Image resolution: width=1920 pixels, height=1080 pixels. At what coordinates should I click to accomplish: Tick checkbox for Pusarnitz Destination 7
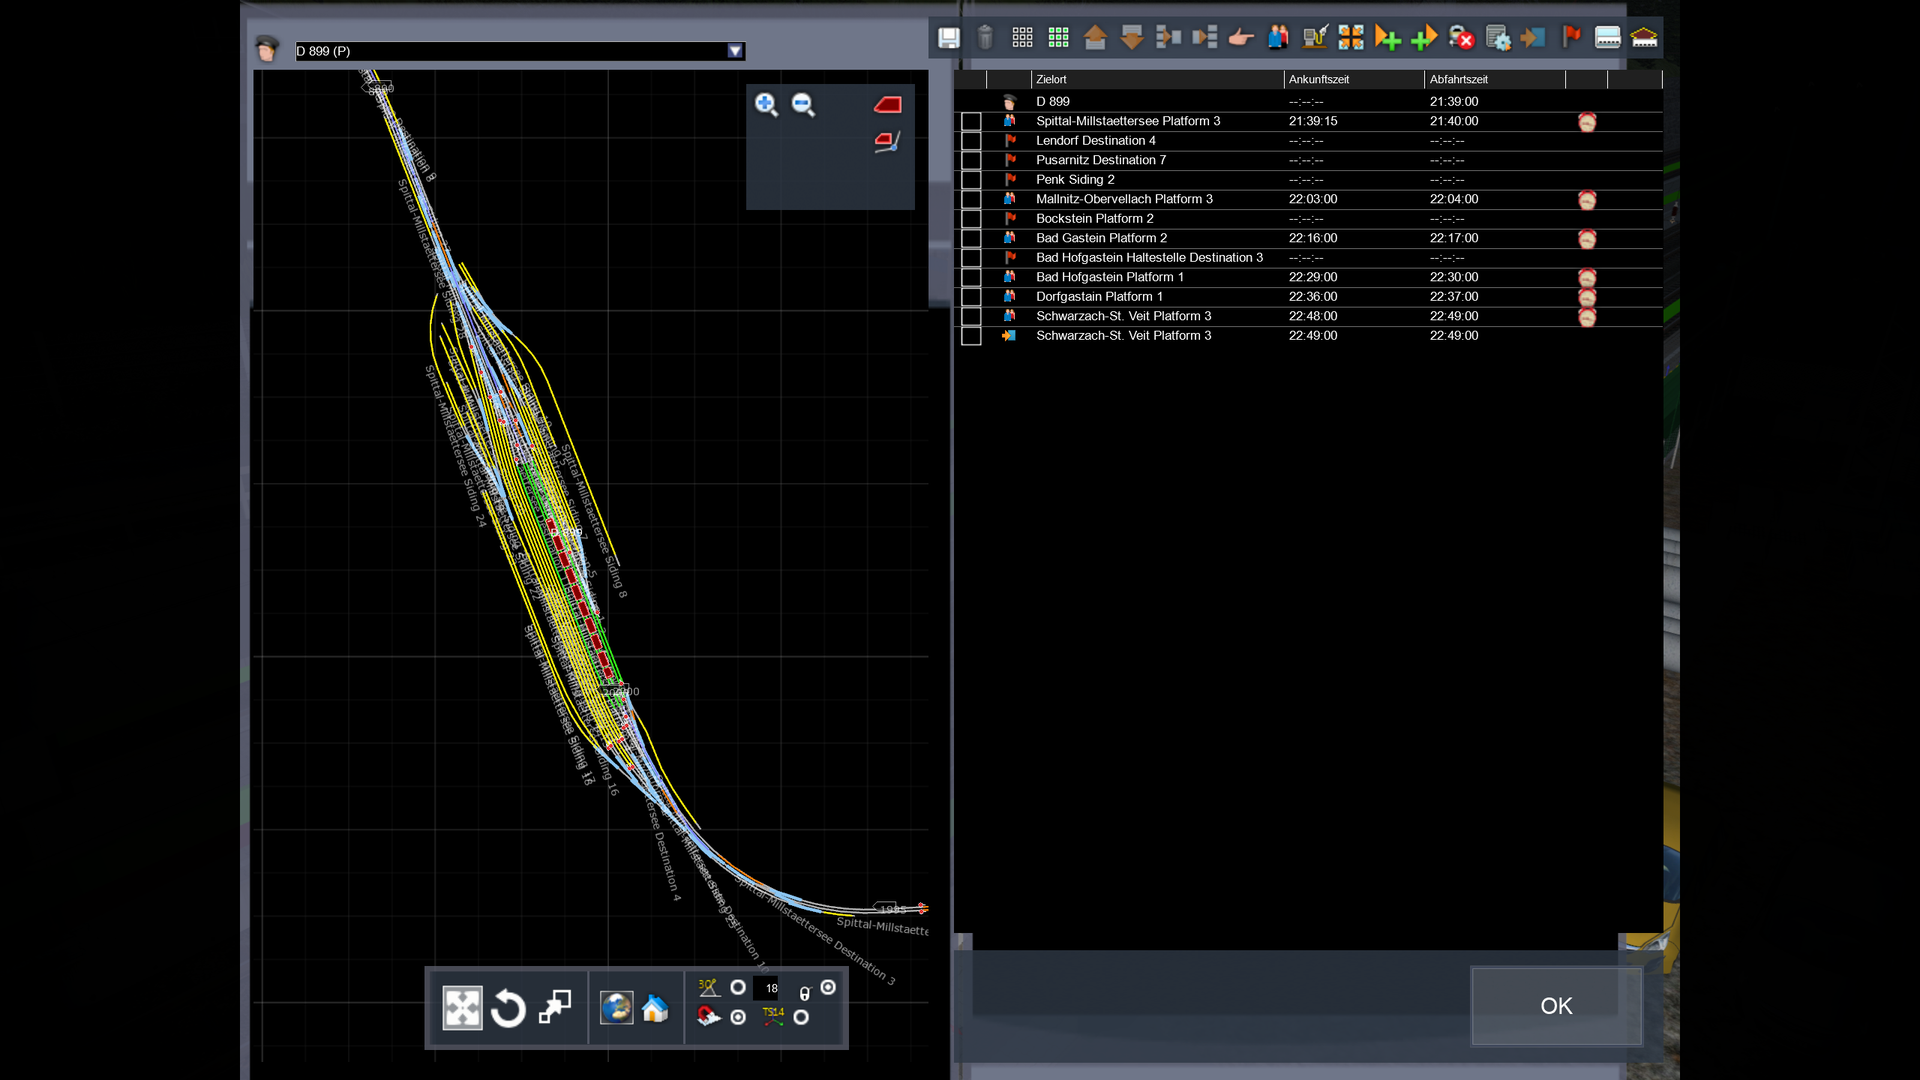pyautogui.click(x=971, y=160)
